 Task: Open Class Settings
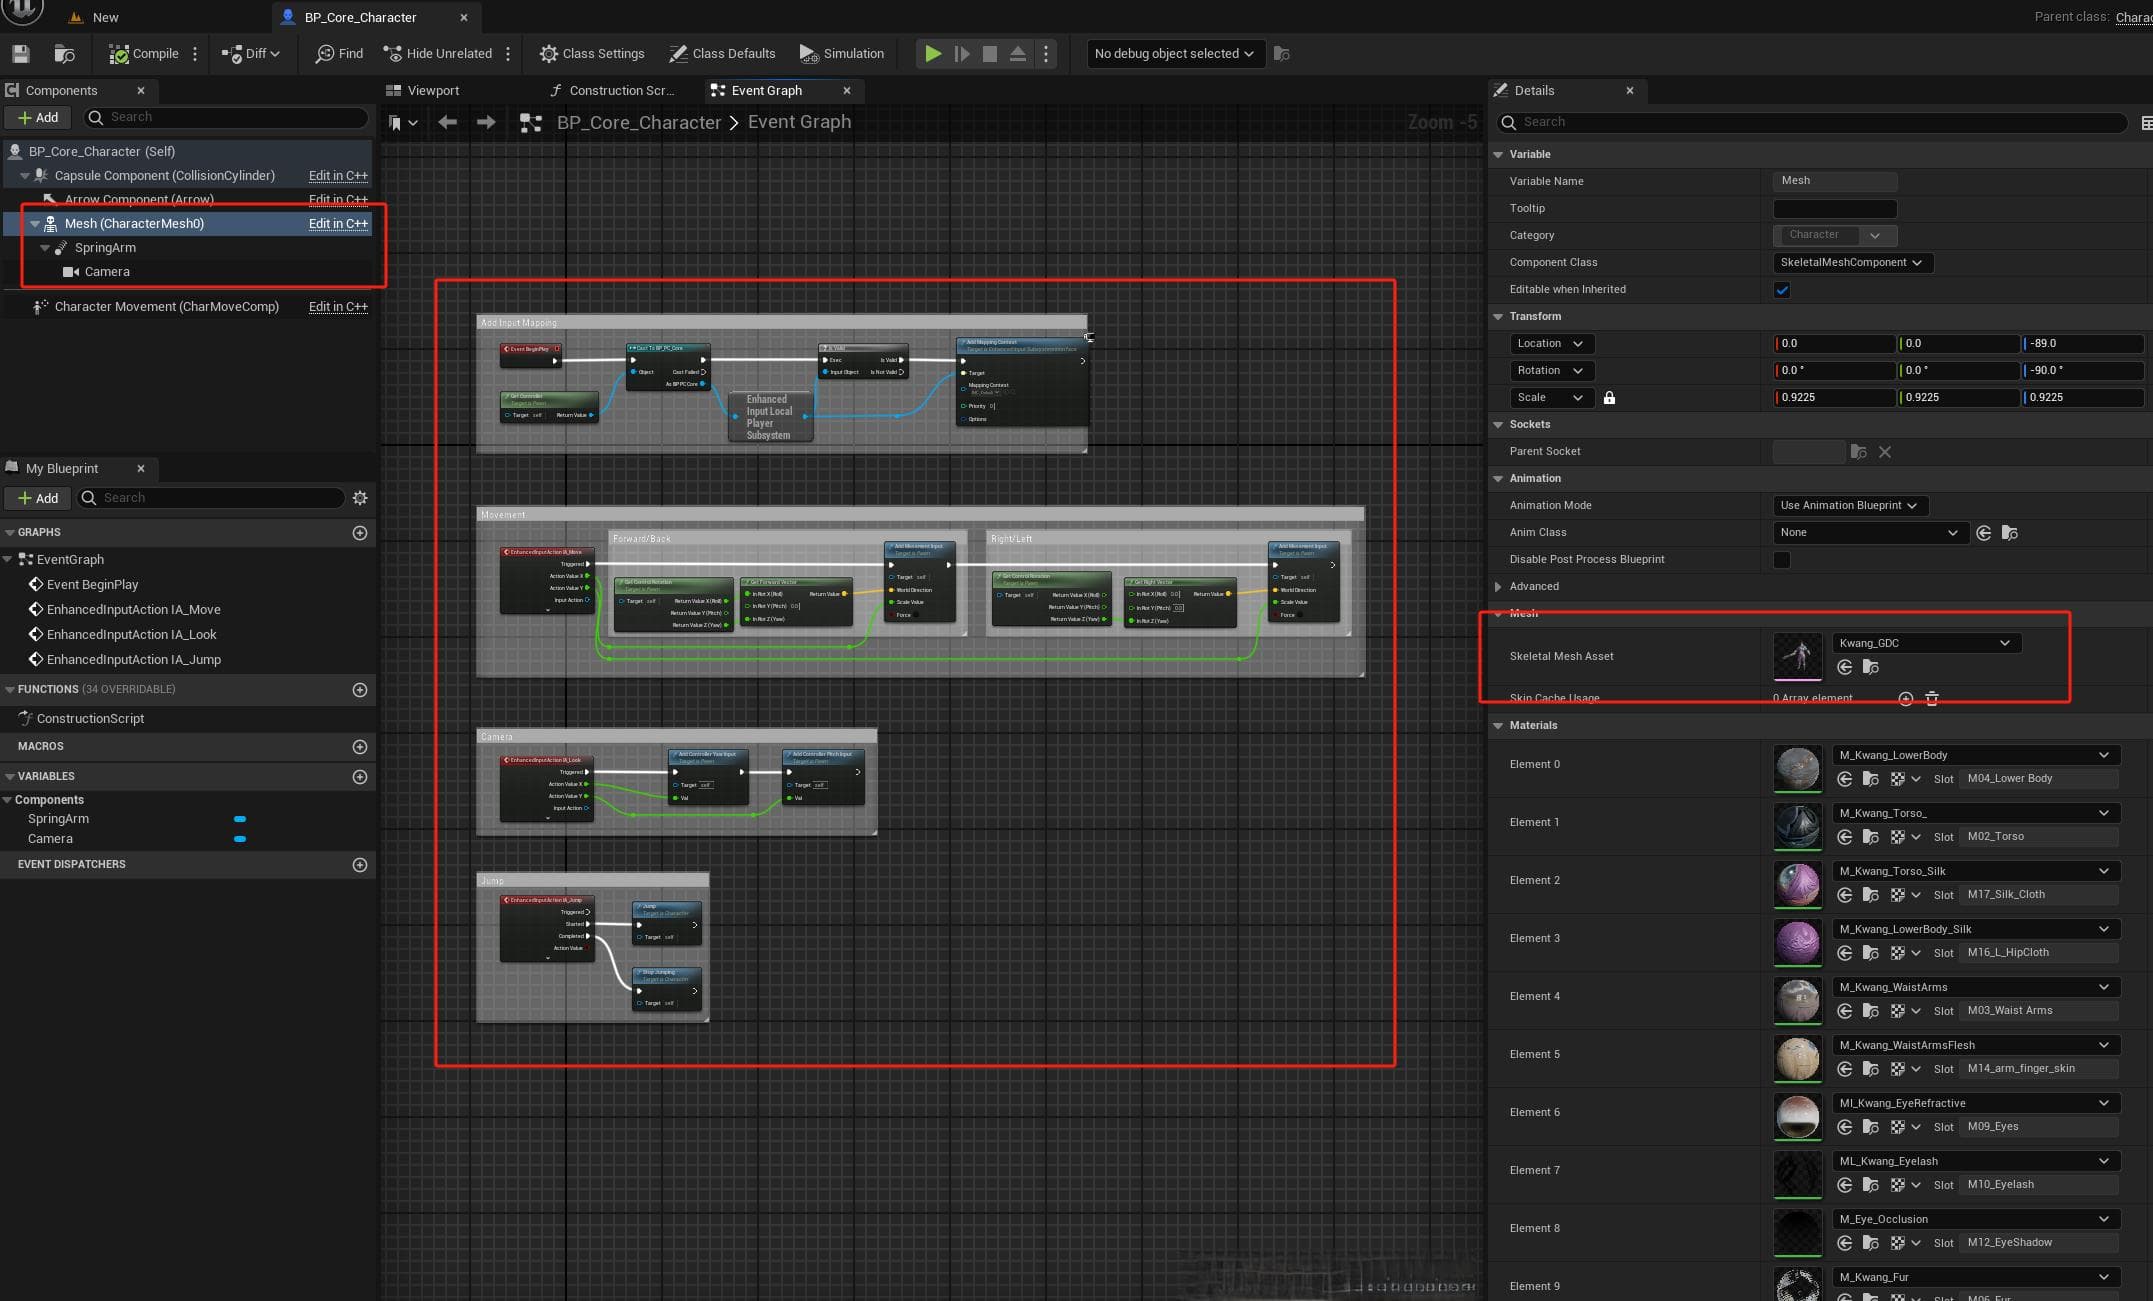(x=592, y=54)
